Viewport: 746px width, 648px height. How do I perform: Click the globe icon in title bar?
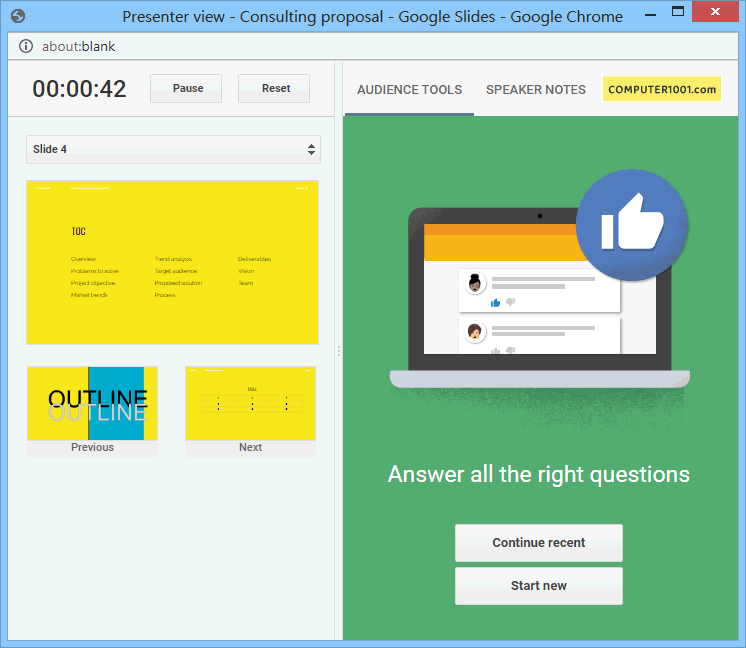(18, 16)
